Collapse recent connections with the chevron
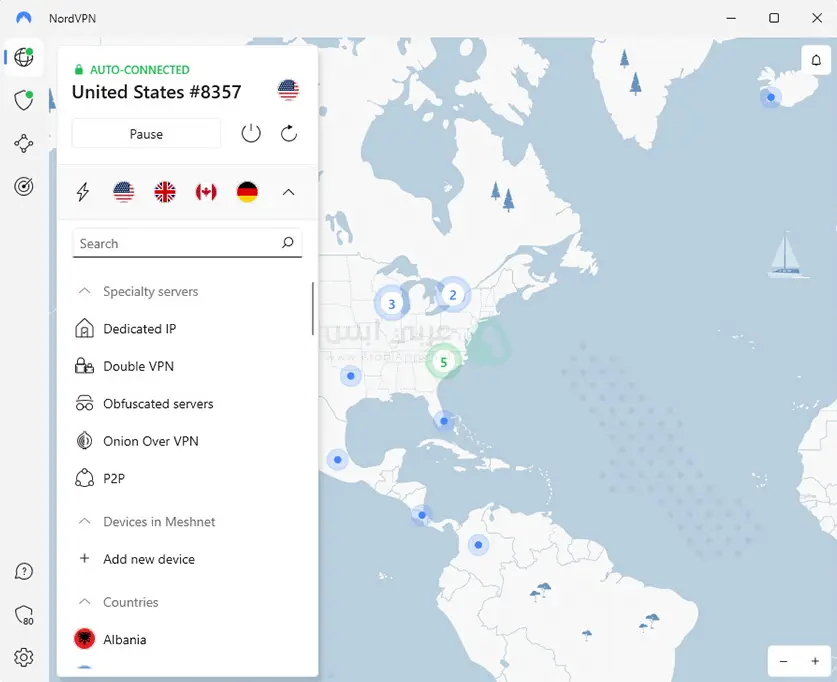This screenshot has width=837, height=682. click(x=289, y=192)
